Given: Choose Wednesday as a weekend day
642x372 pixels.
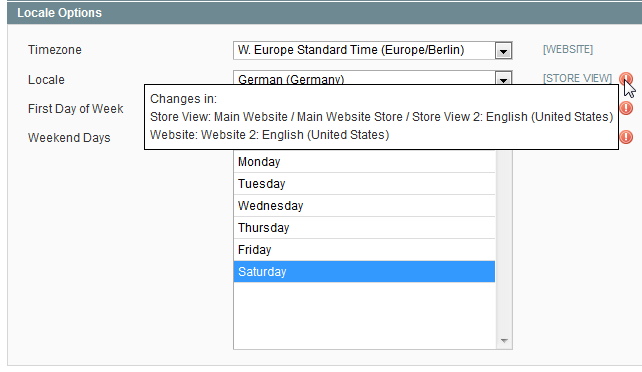Looking at the screenshot, I should [364, 206].
